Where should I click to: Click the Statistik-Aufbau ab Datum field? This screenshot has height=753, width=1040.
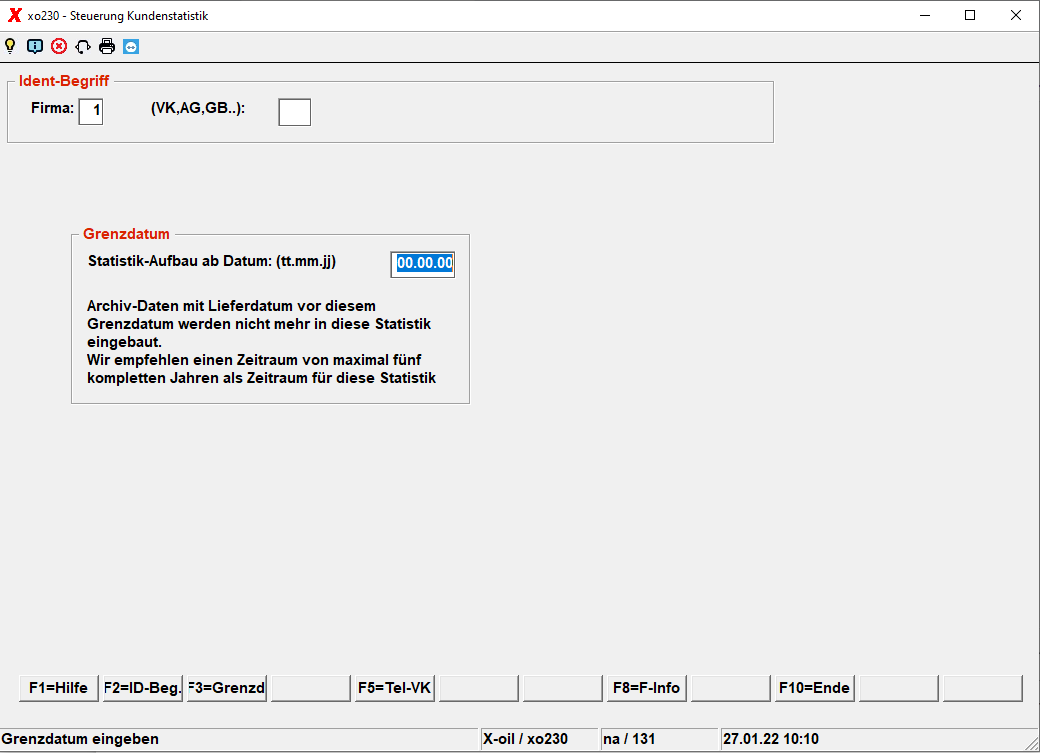pyautogui.click(x=422, y=264)
